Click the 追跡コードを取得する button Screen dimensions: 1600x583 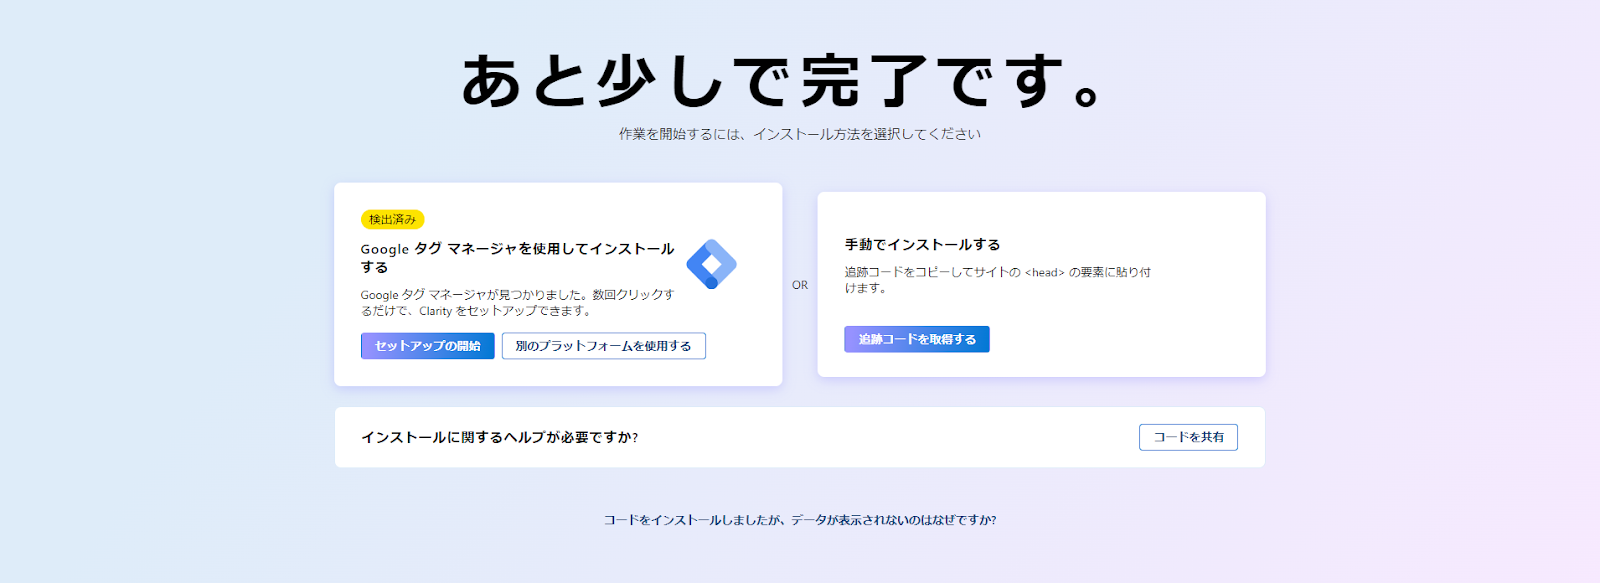916,339
